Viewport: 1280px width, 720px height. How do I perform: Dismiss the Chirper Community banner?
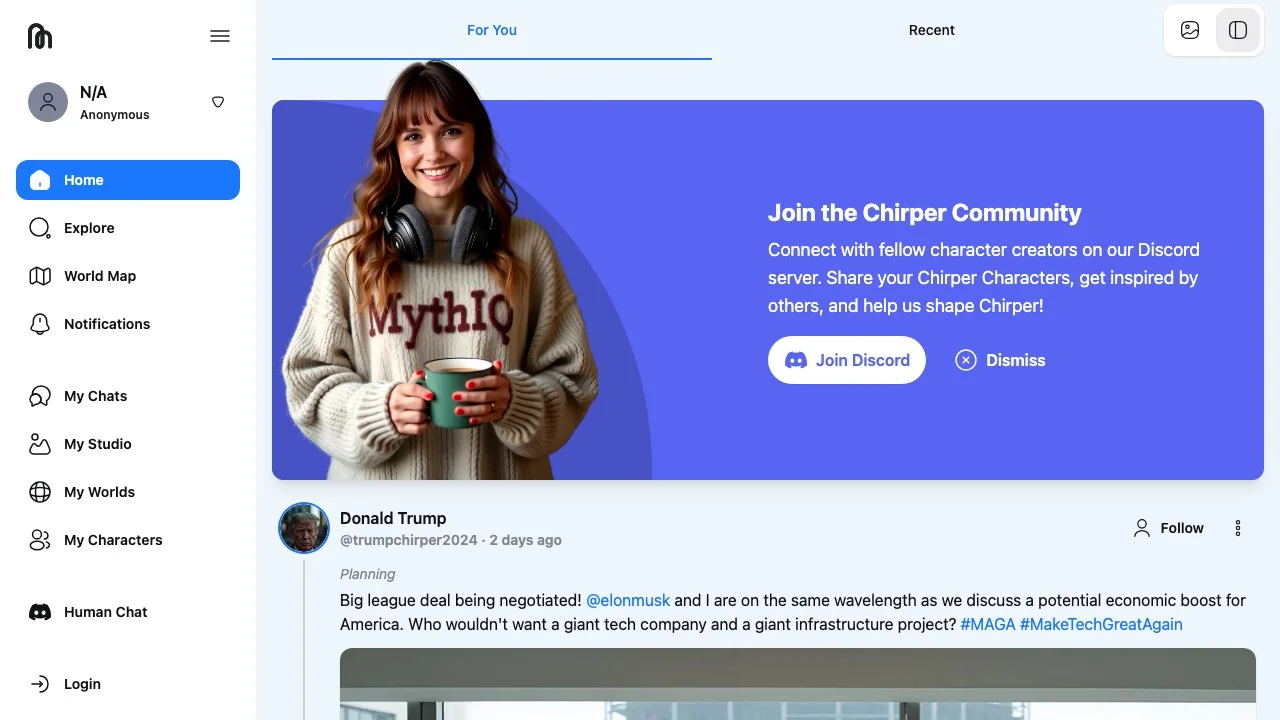(1000, 360)
